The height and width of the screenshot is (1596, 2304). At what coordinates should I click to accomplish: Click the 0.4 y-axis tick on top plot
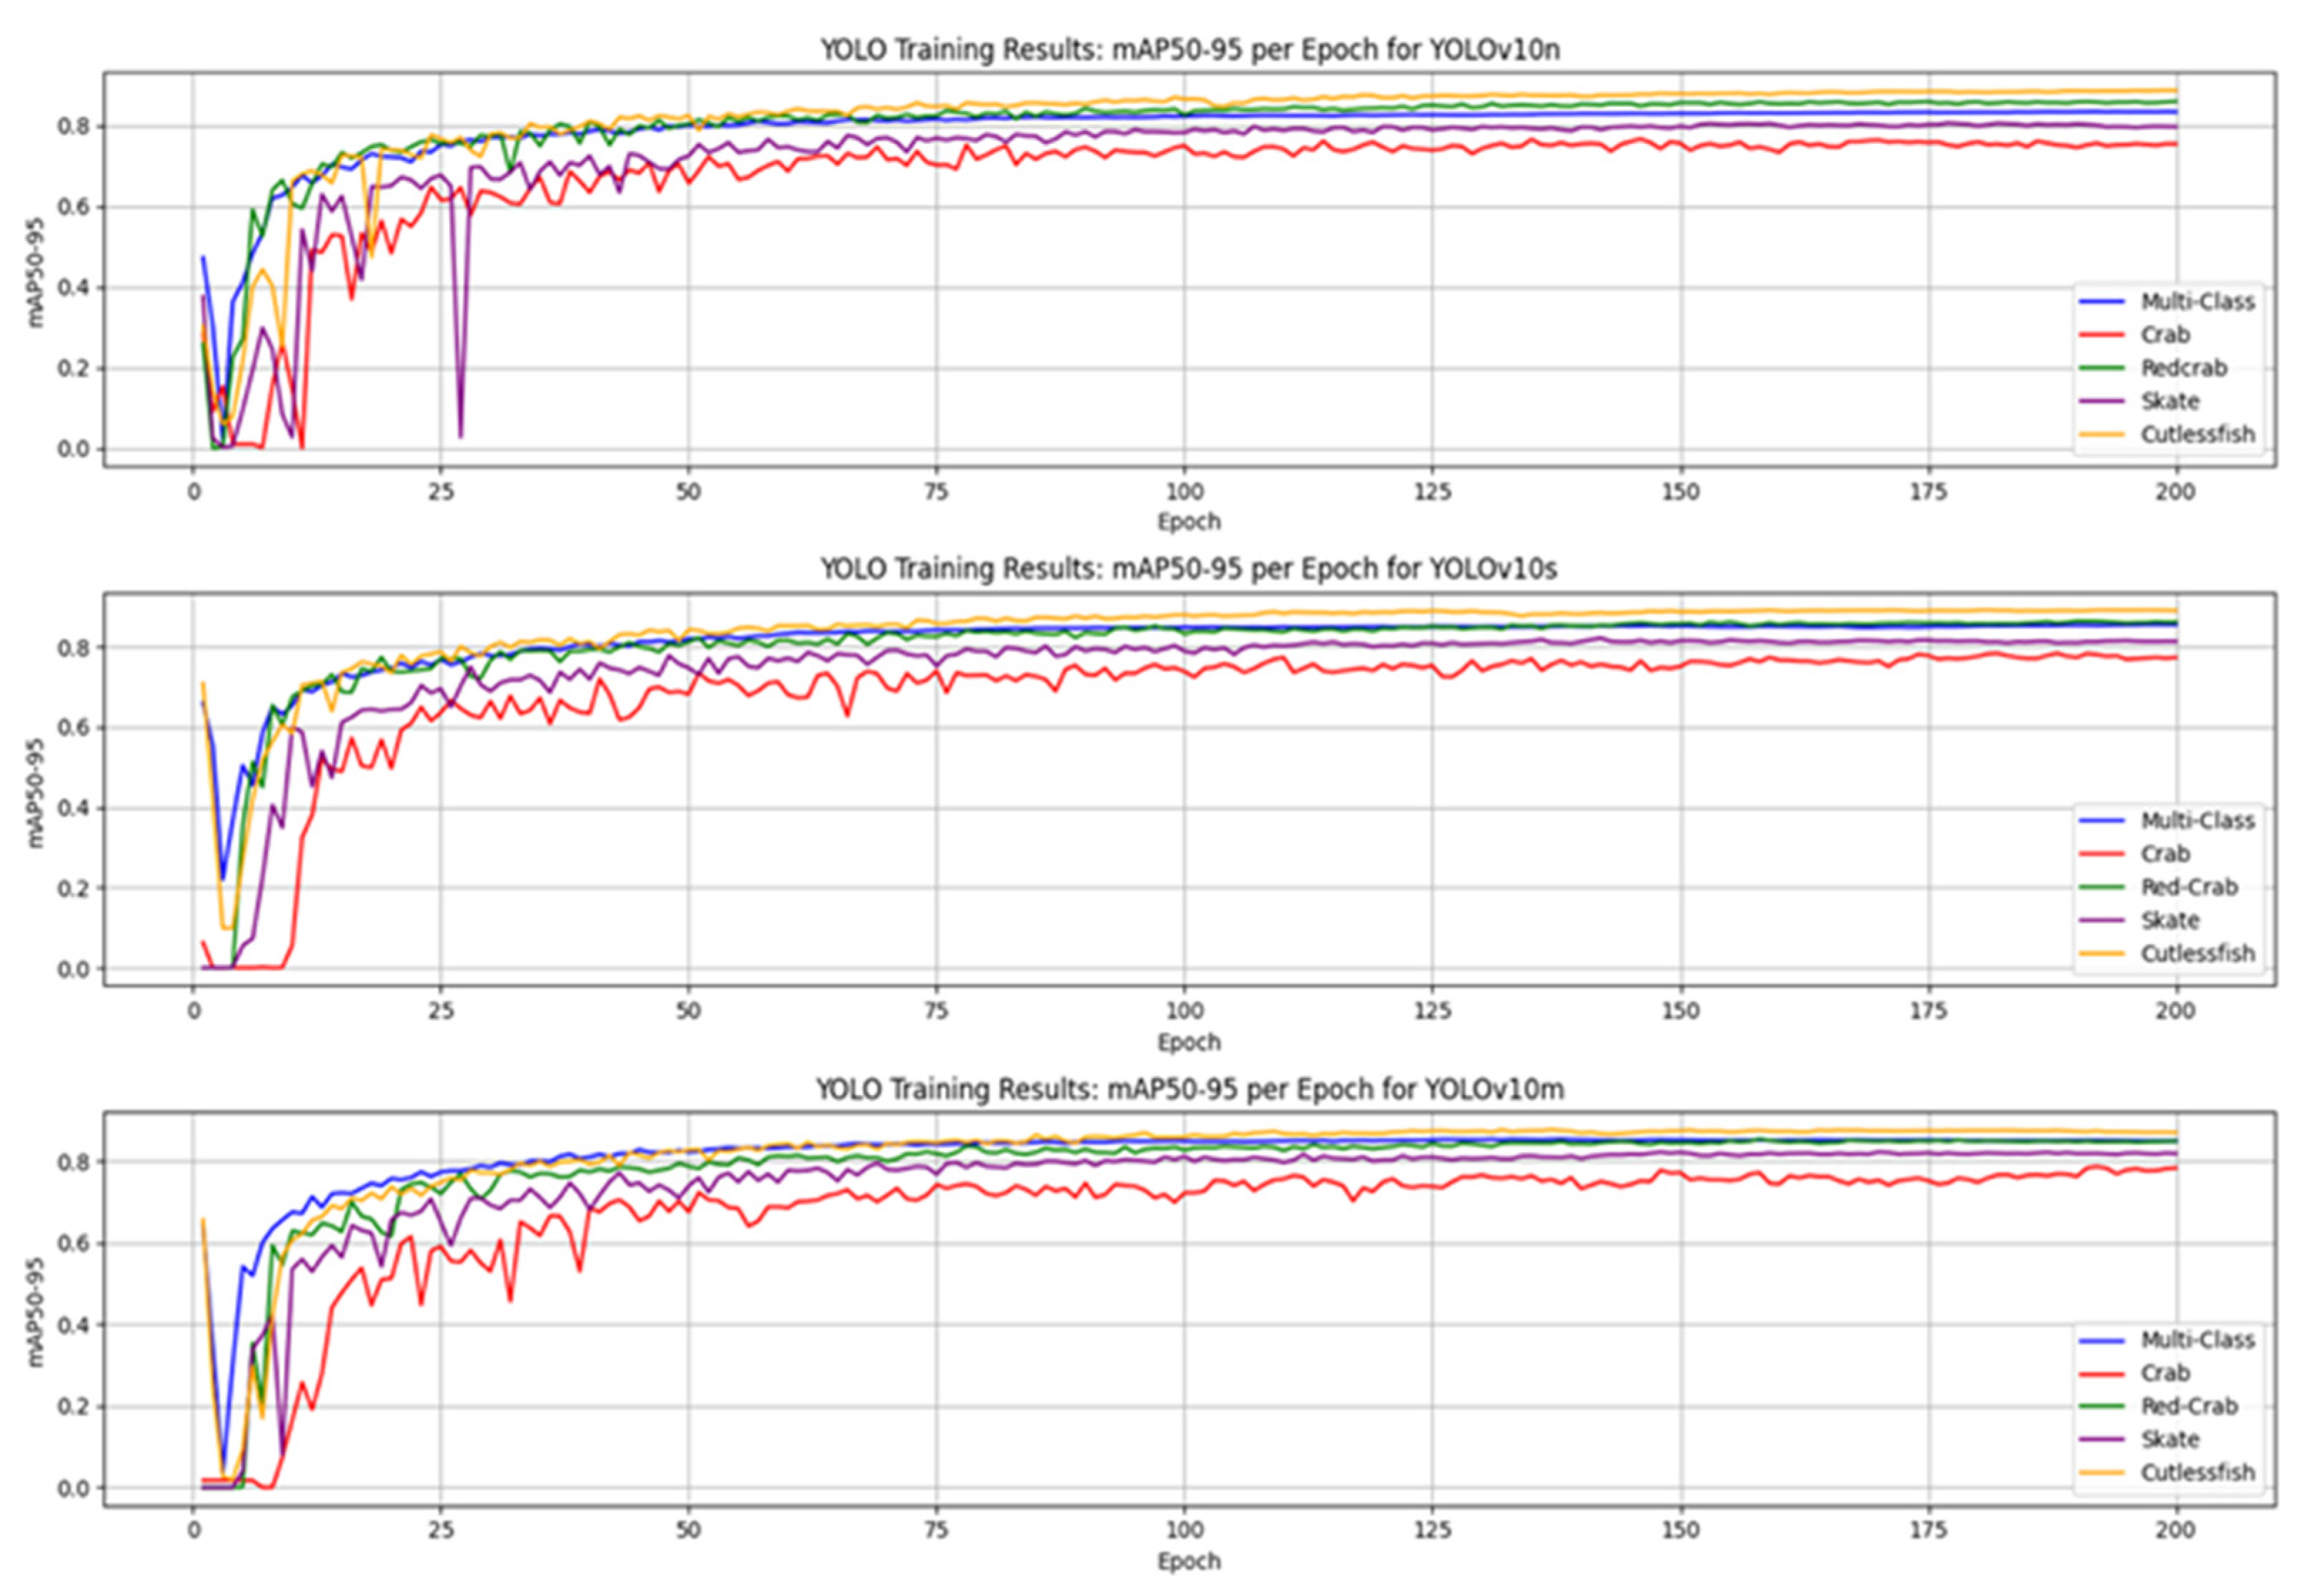click(x=73, y=288)
